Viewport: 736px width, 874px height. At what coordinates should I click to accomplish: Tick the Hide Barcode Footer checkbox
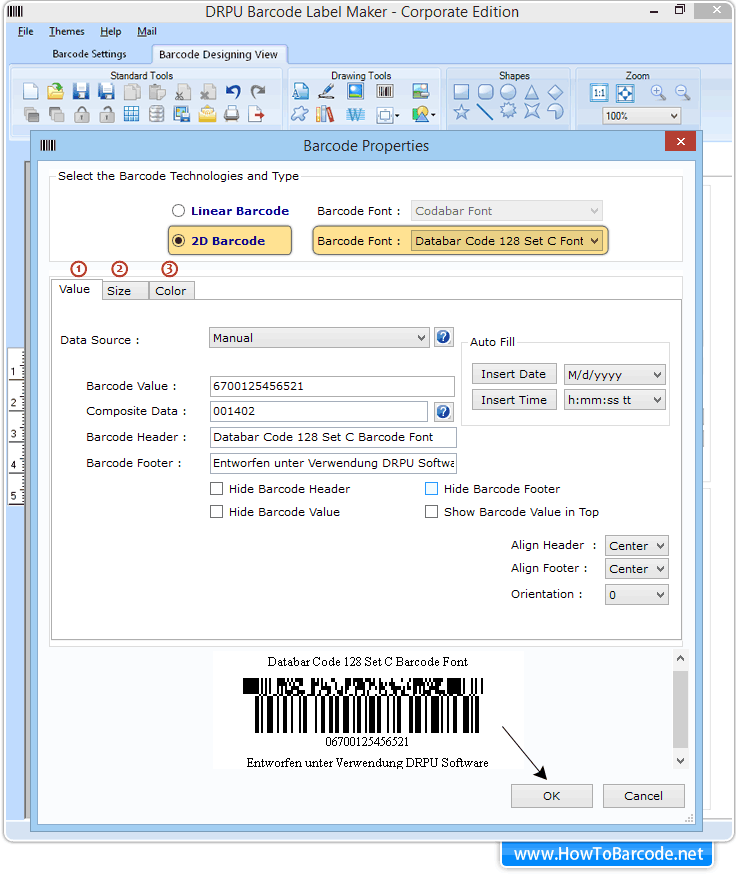click(432, 489)
